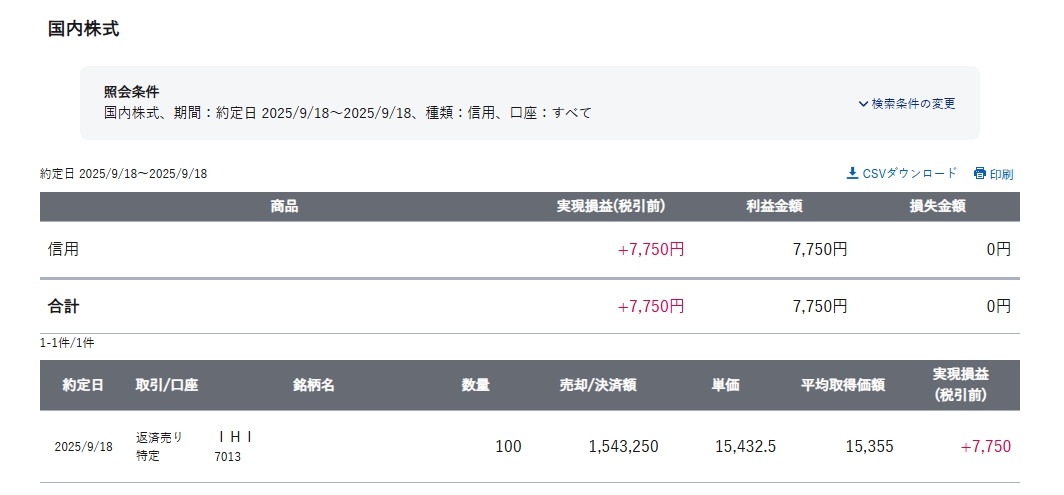Click the 合計 total row label

(x=63, y=306)
